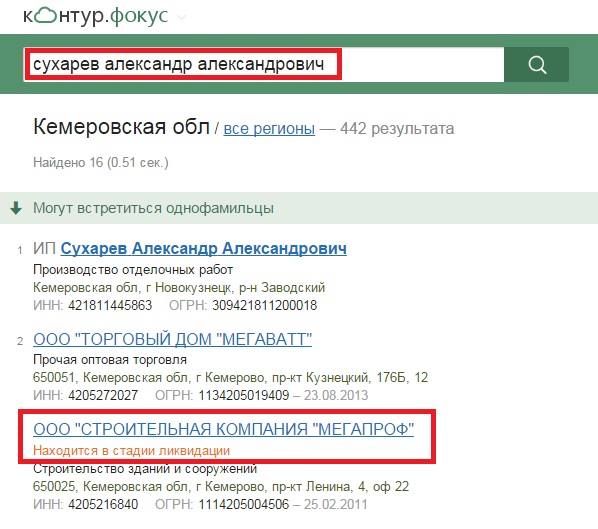Click ИНН value 4205216840
Viewport: 598px width, 529px height.
tap(103, 505)
